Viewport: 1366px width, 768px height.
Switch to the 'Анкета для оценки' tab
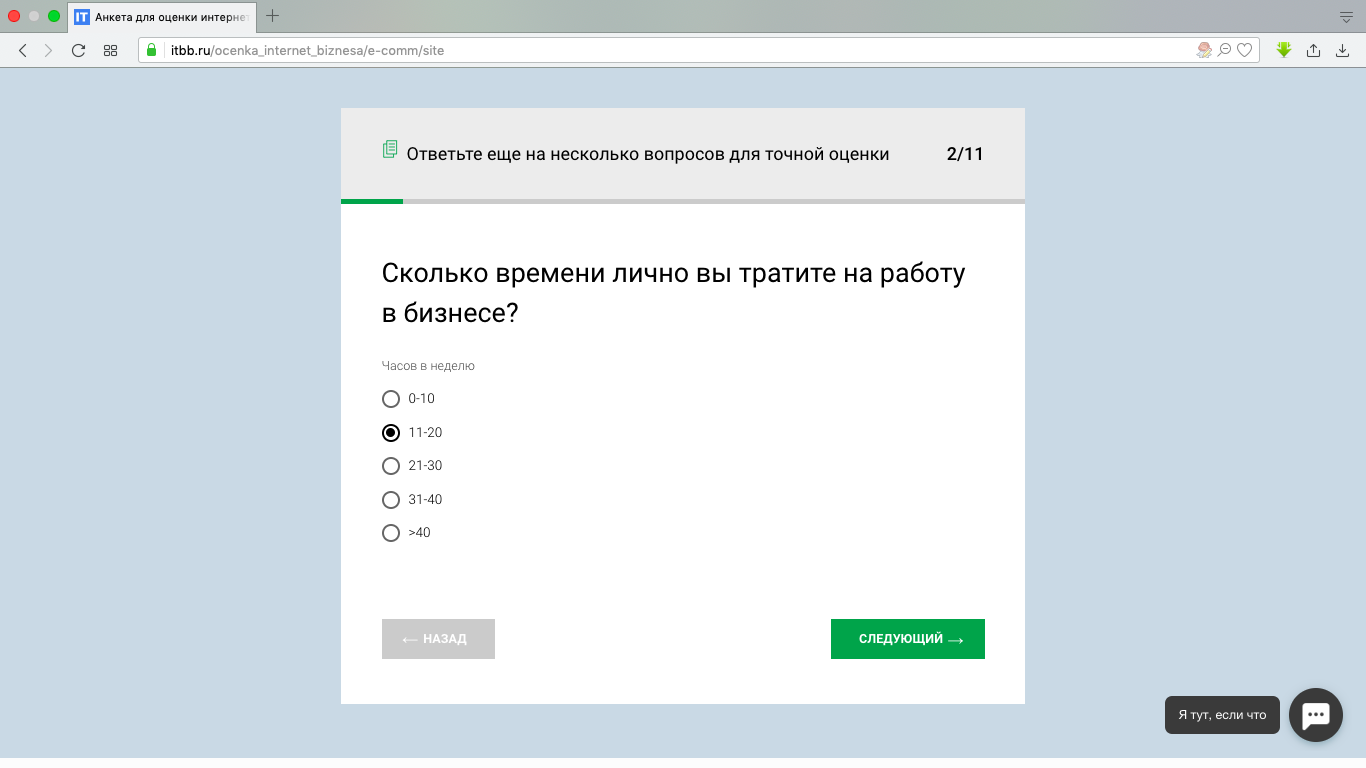pos(163,16)
